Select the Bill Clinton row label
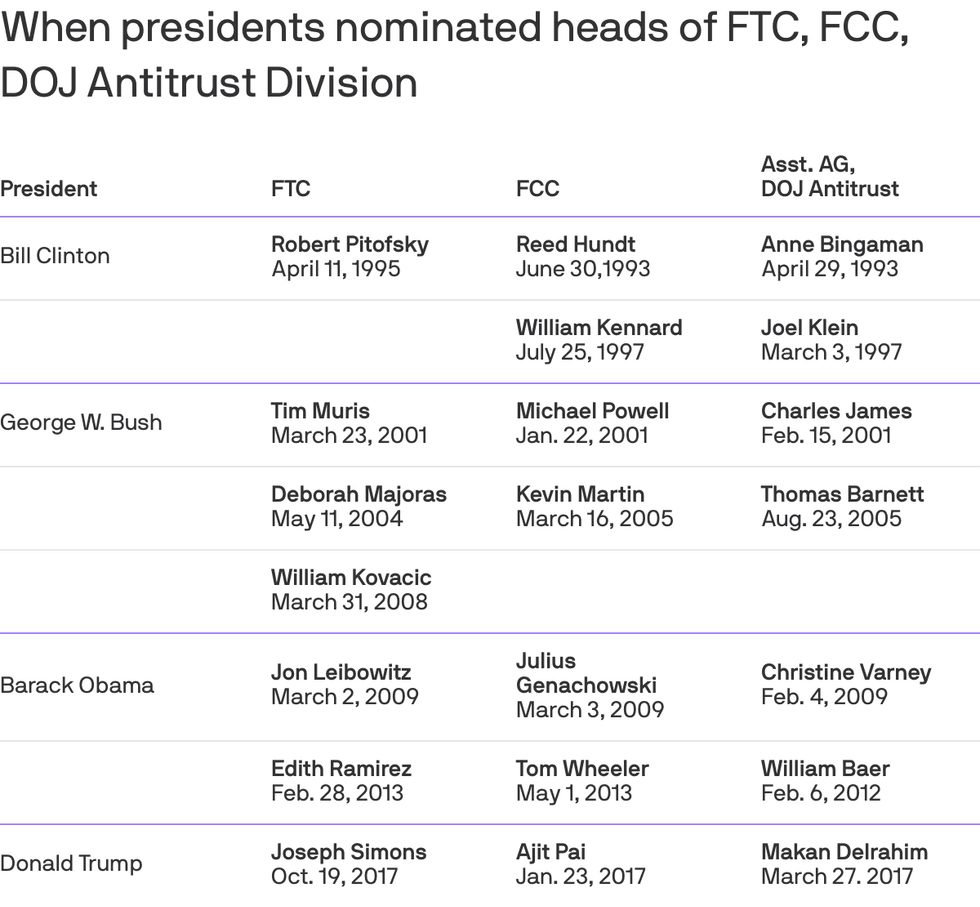Viewport: 980px width, 907px height. coord(55,256)
